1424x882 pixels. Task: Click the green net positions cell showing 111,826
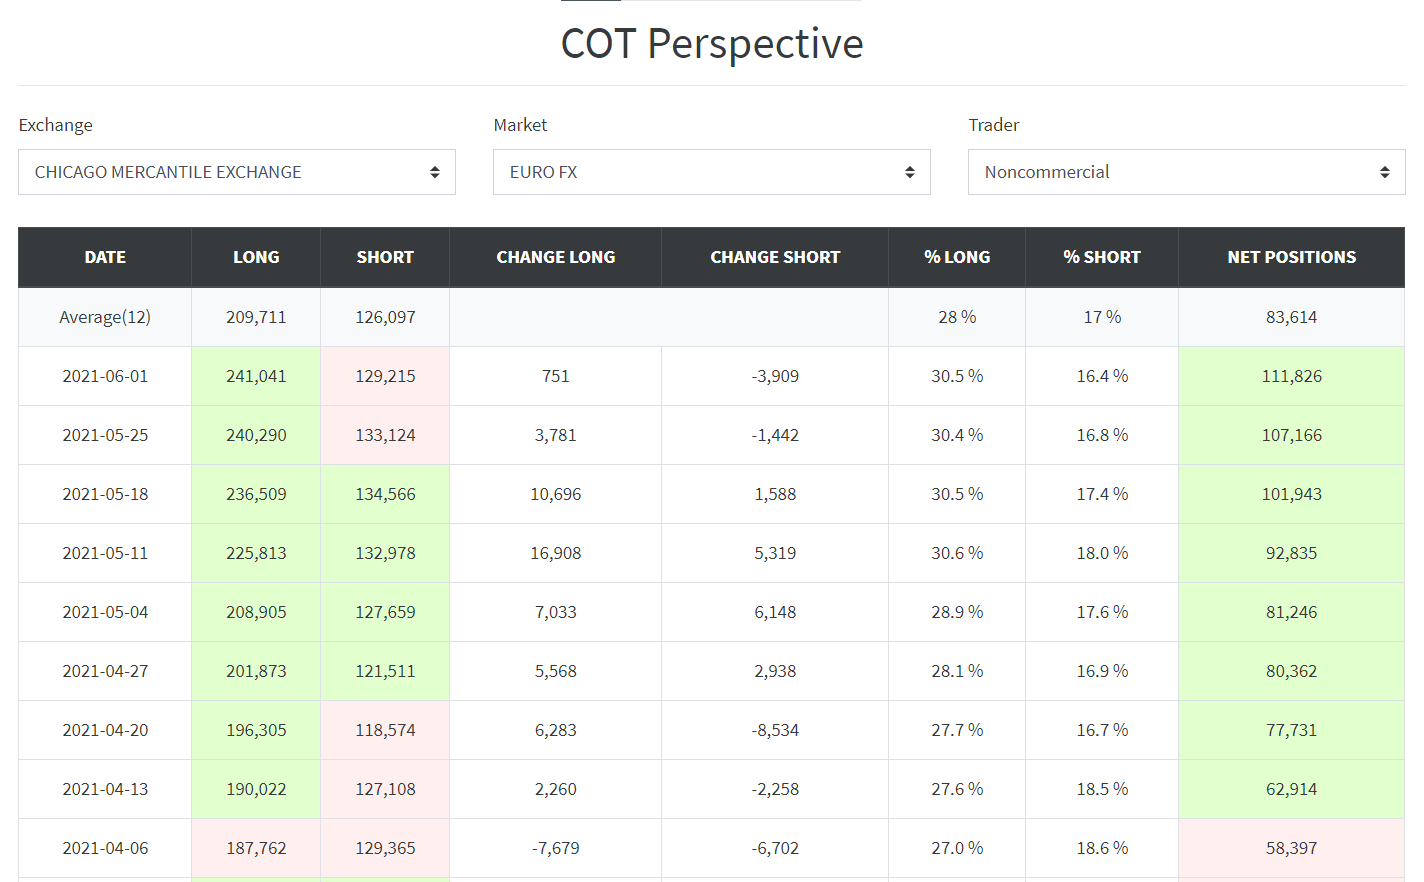point(1291,375)
